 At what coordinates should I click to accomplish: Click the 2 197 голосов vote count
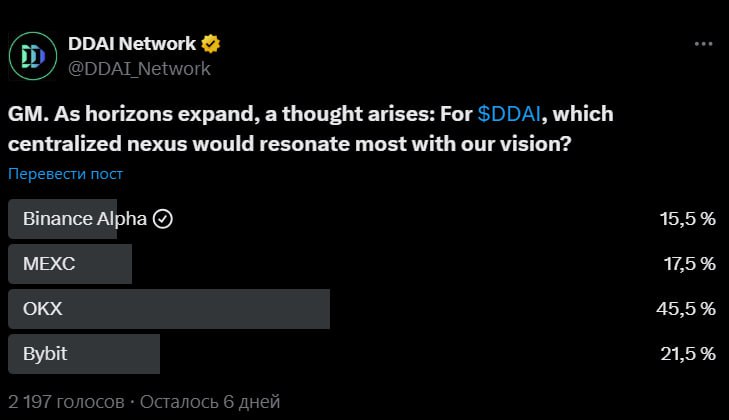tap(66, 401)
